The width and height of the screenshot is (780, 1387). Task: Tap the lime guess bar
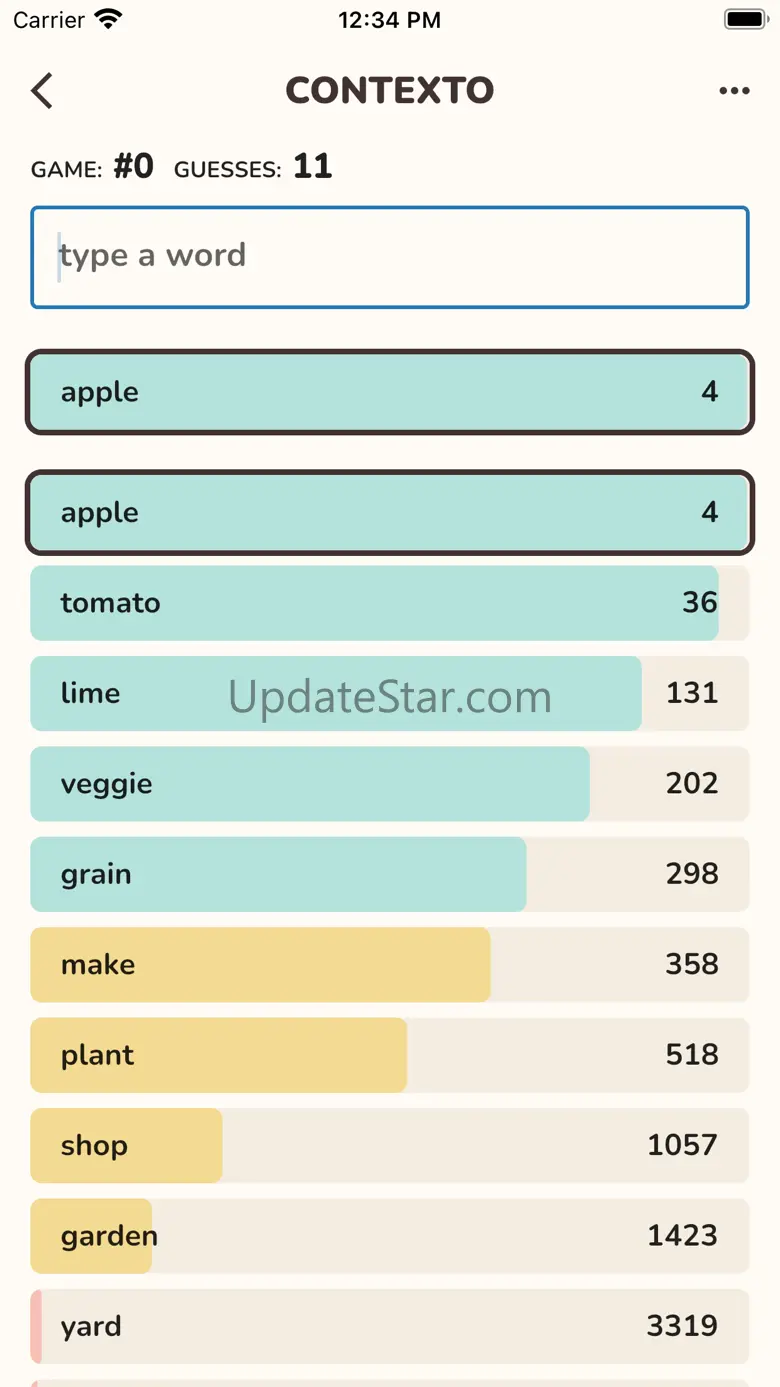click(390, 693)
